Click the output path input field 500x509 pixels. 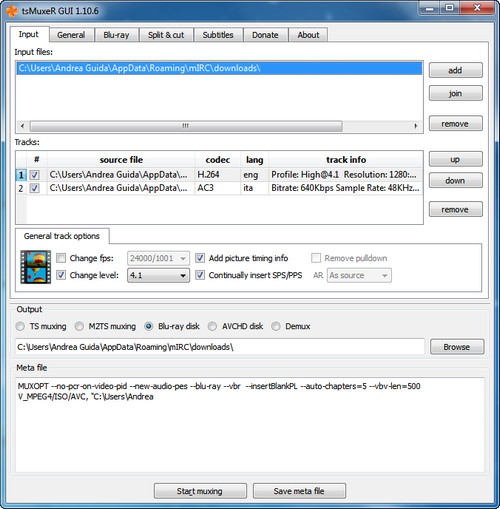pos(220,347)
